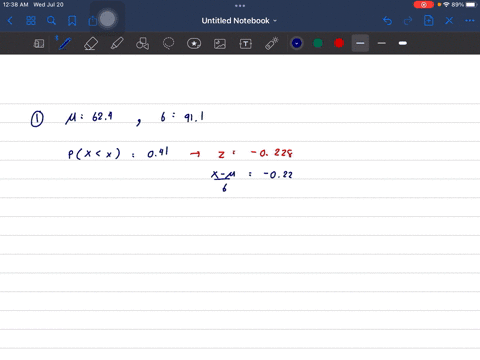Select the Lasso selection tool
This screenshot has width=480, height=360.
pos(168,43)
